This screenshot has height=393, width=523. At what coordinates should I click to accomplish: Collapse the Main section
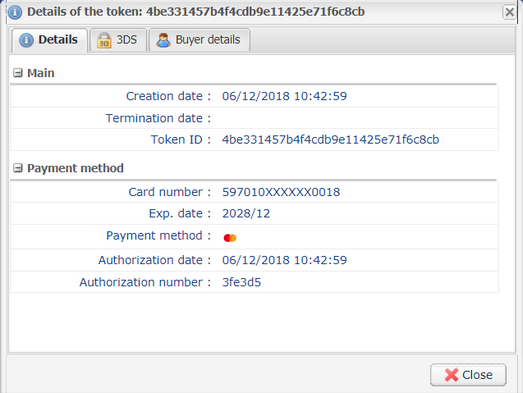click(x=18, y=73)
